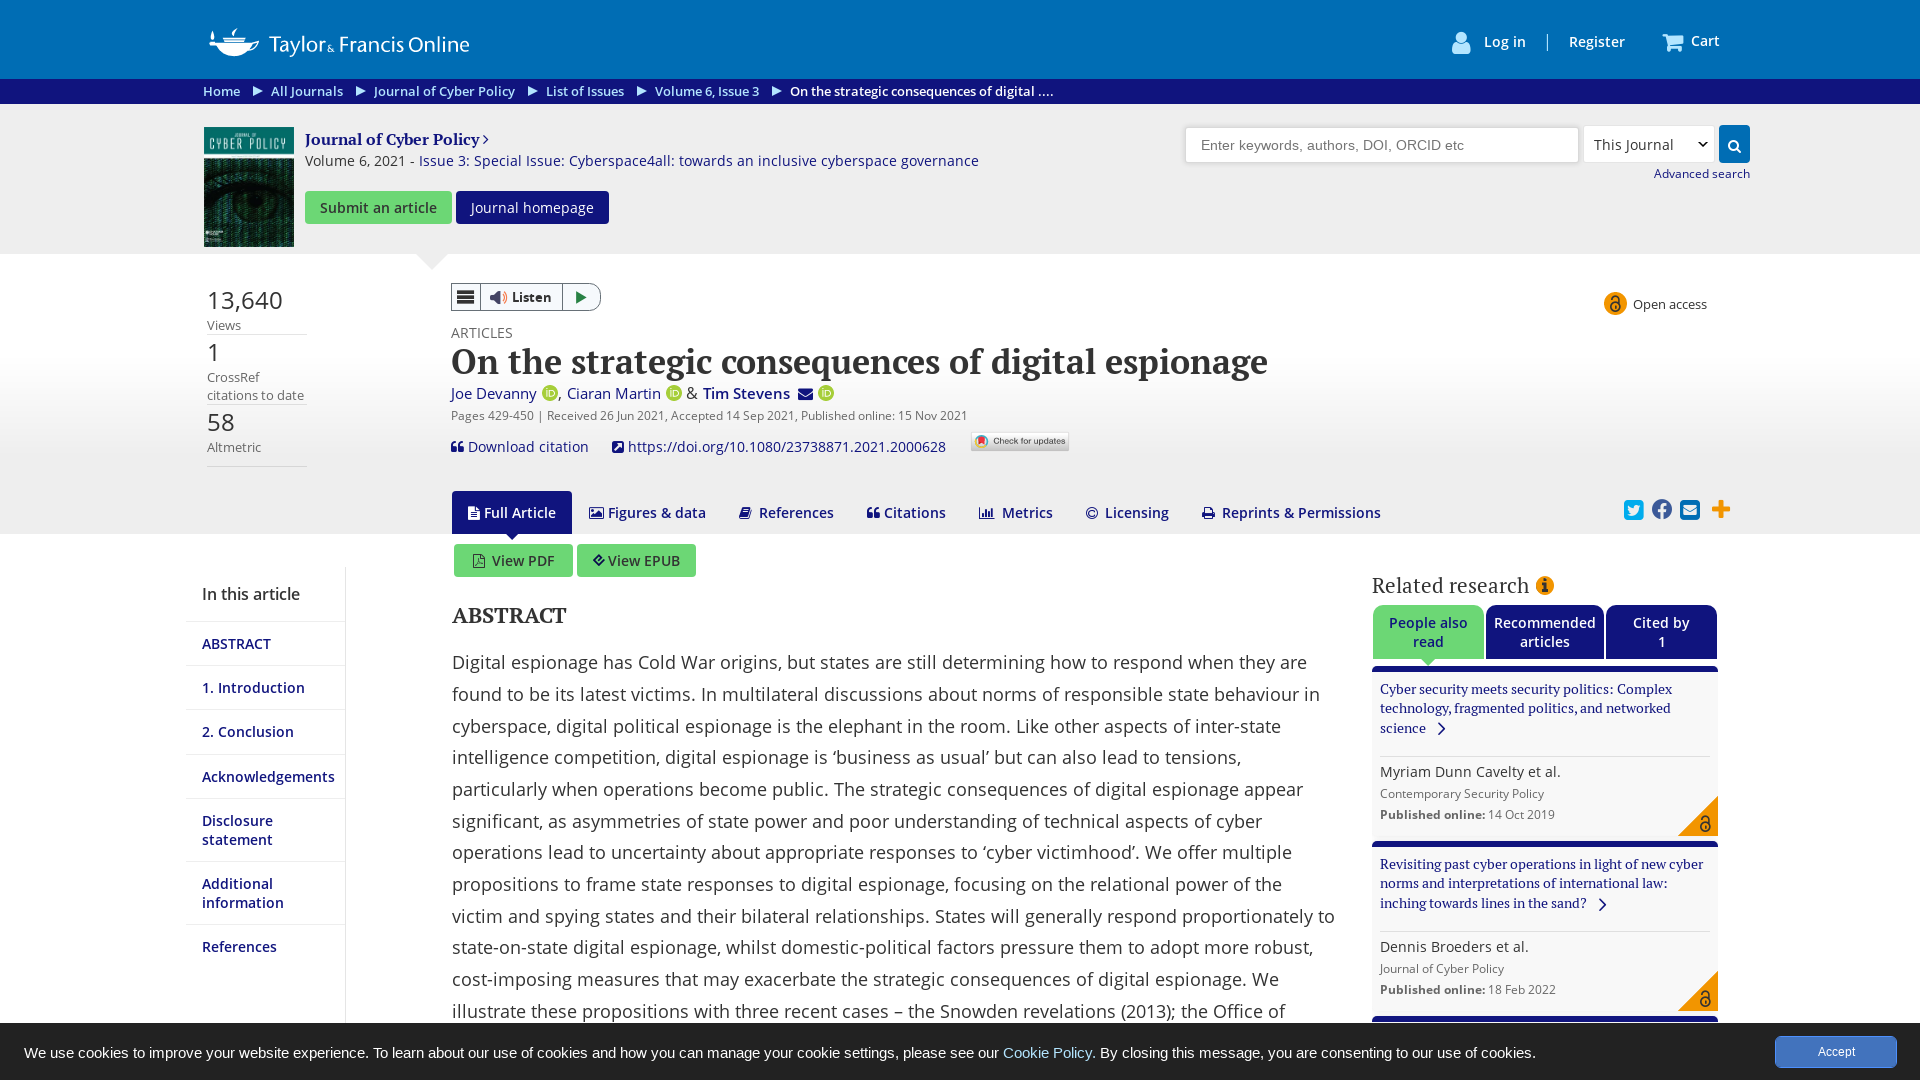Image resolution: width=1920 pixels, height=1080 pixels.
Task: Switch to the Citations tab
Action: [x=906, y=513]
